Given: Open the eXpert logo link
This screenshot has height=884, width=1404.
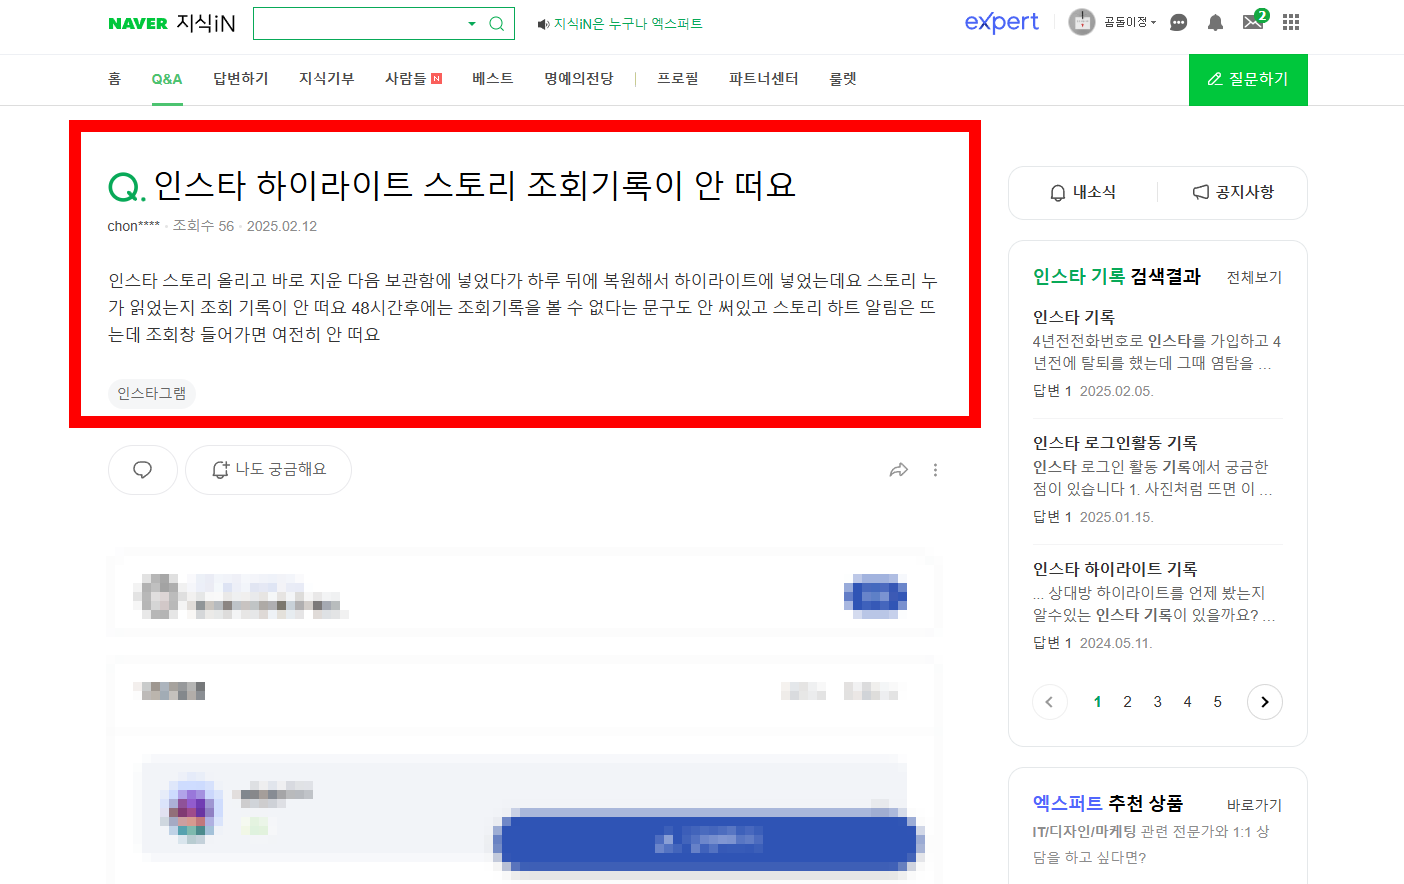Looking at the screenshot, I should point(1001,22).
